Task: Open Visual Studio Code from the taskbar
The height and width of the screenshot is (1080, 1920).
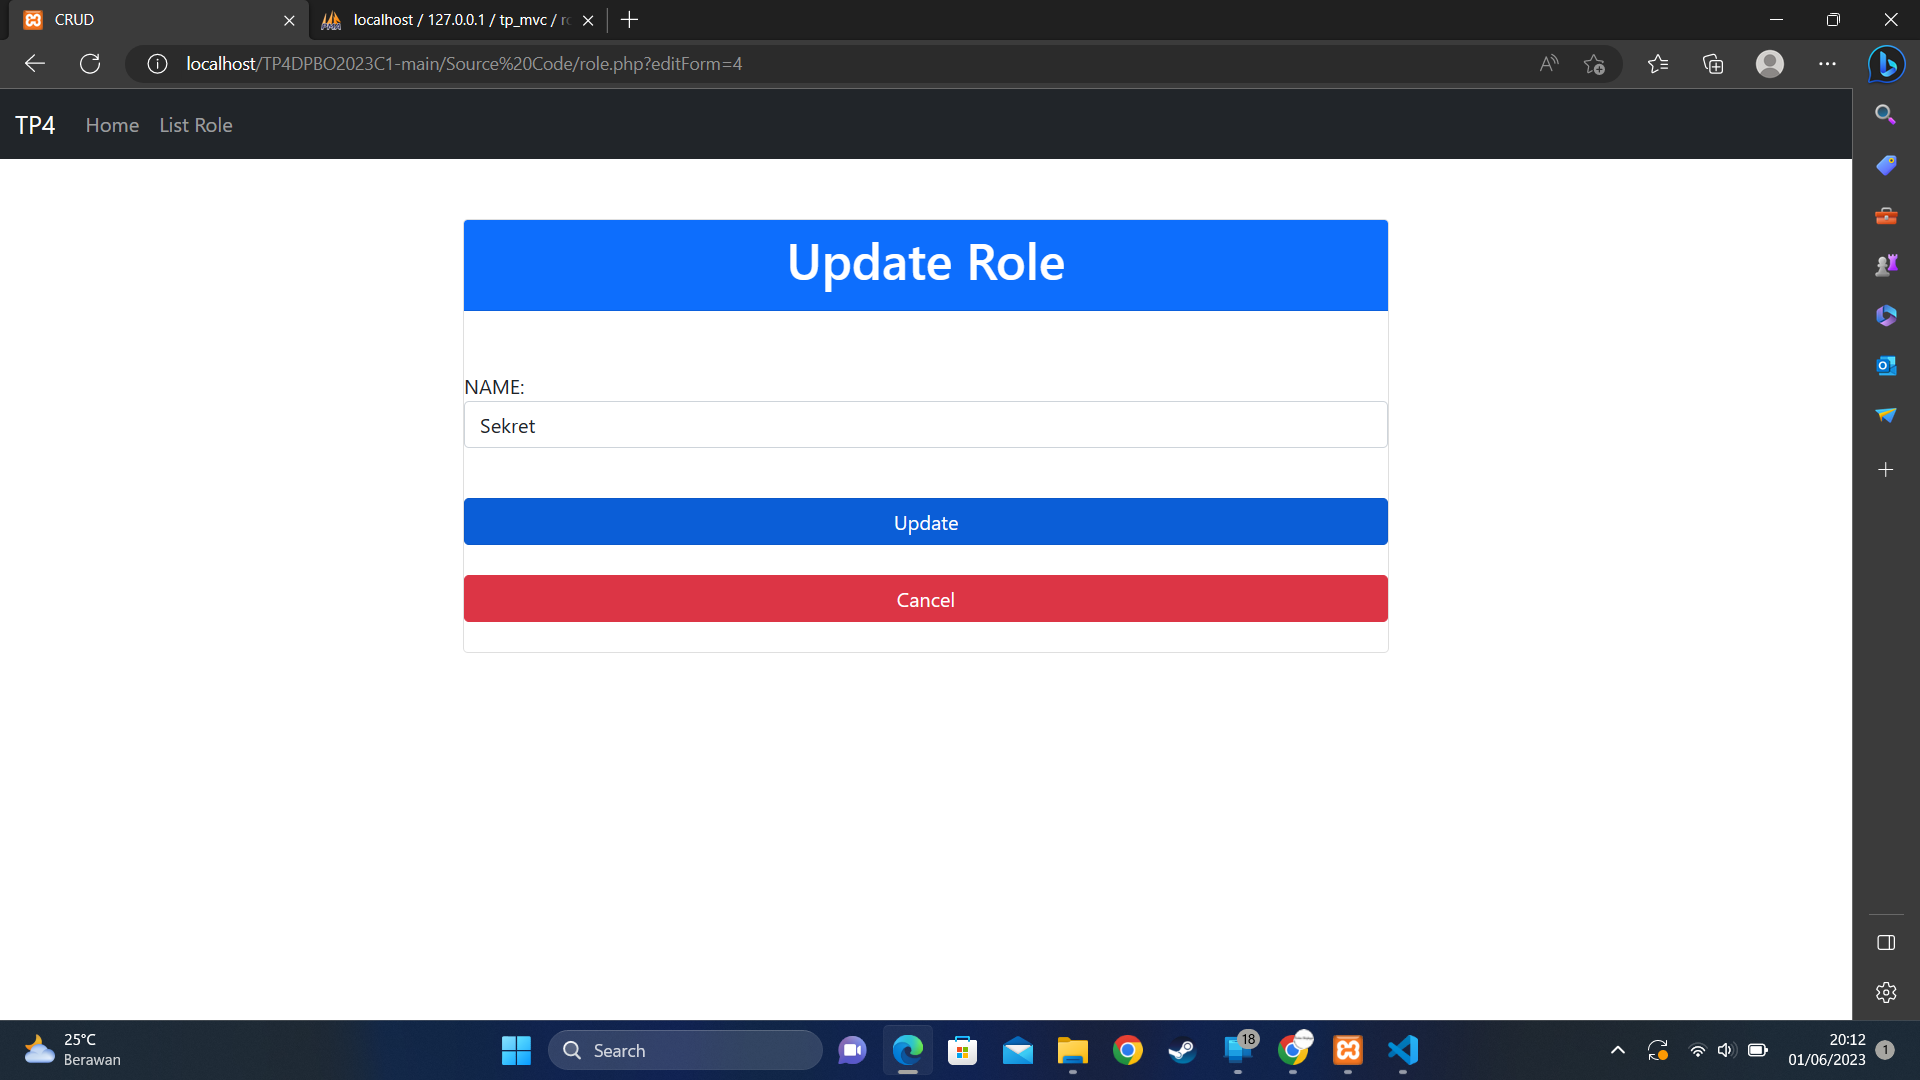Action: (1402, 1050)
